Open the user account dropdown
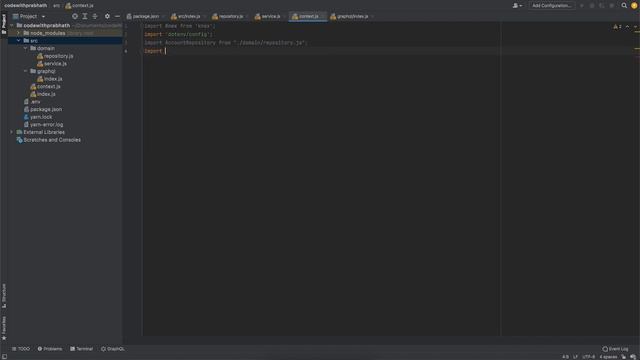Screen dimensions: 640x360 517,6
